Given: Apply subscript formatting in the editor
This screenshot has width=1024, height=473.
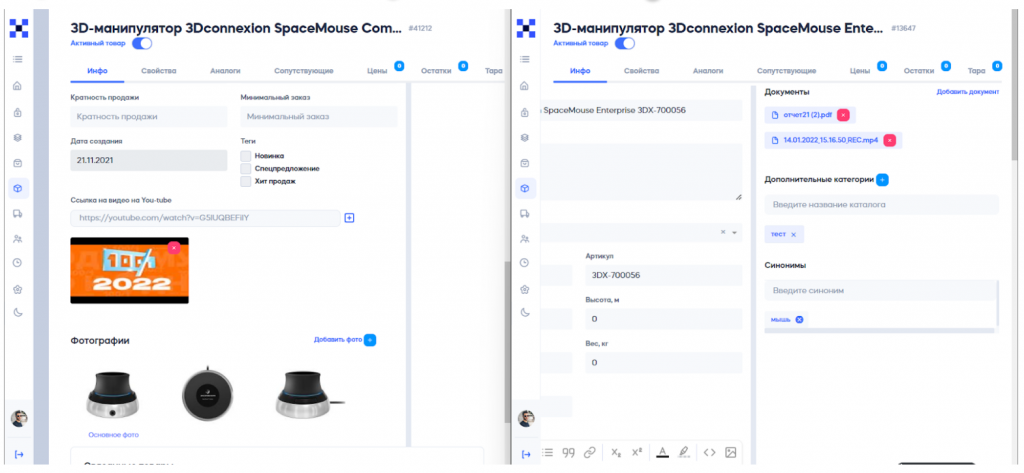Looking at the screenshot, I should coord(616,452).
